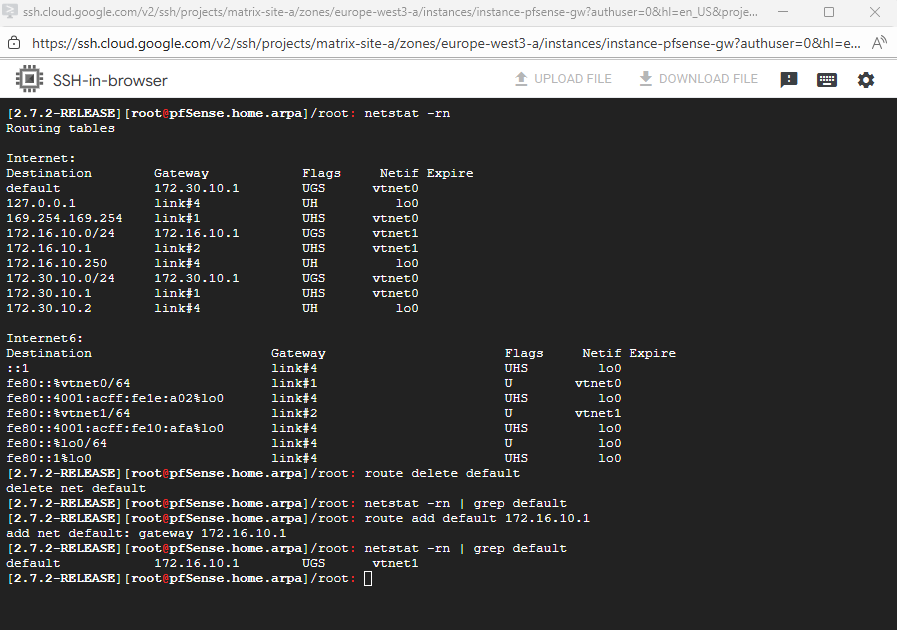Close the SSH browser window
This screenshot has width=897, height=630.
875,12
